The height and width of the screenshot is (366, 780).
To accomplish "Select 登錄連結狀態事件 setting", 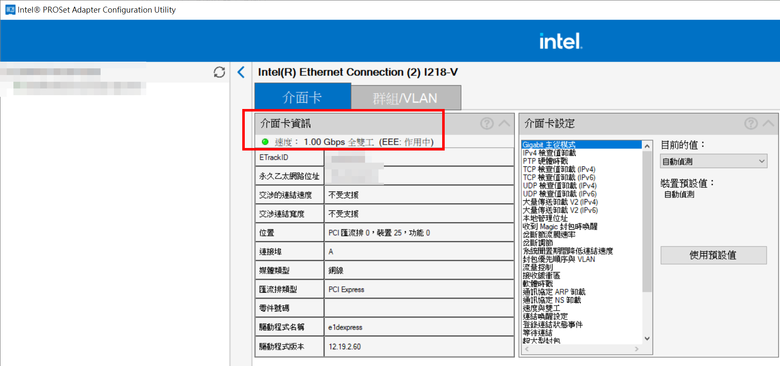I will (x=553, y=325).
